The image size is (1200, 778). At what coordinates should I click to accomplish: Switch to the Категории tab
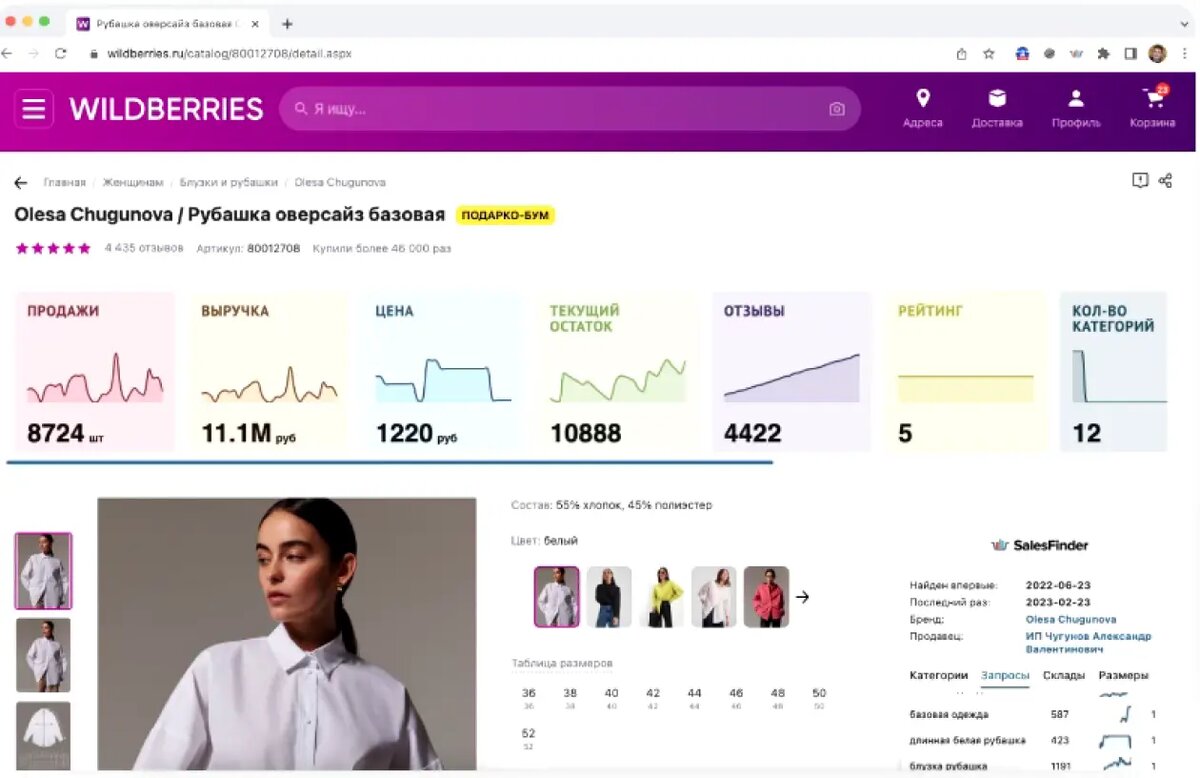[938, 675]
